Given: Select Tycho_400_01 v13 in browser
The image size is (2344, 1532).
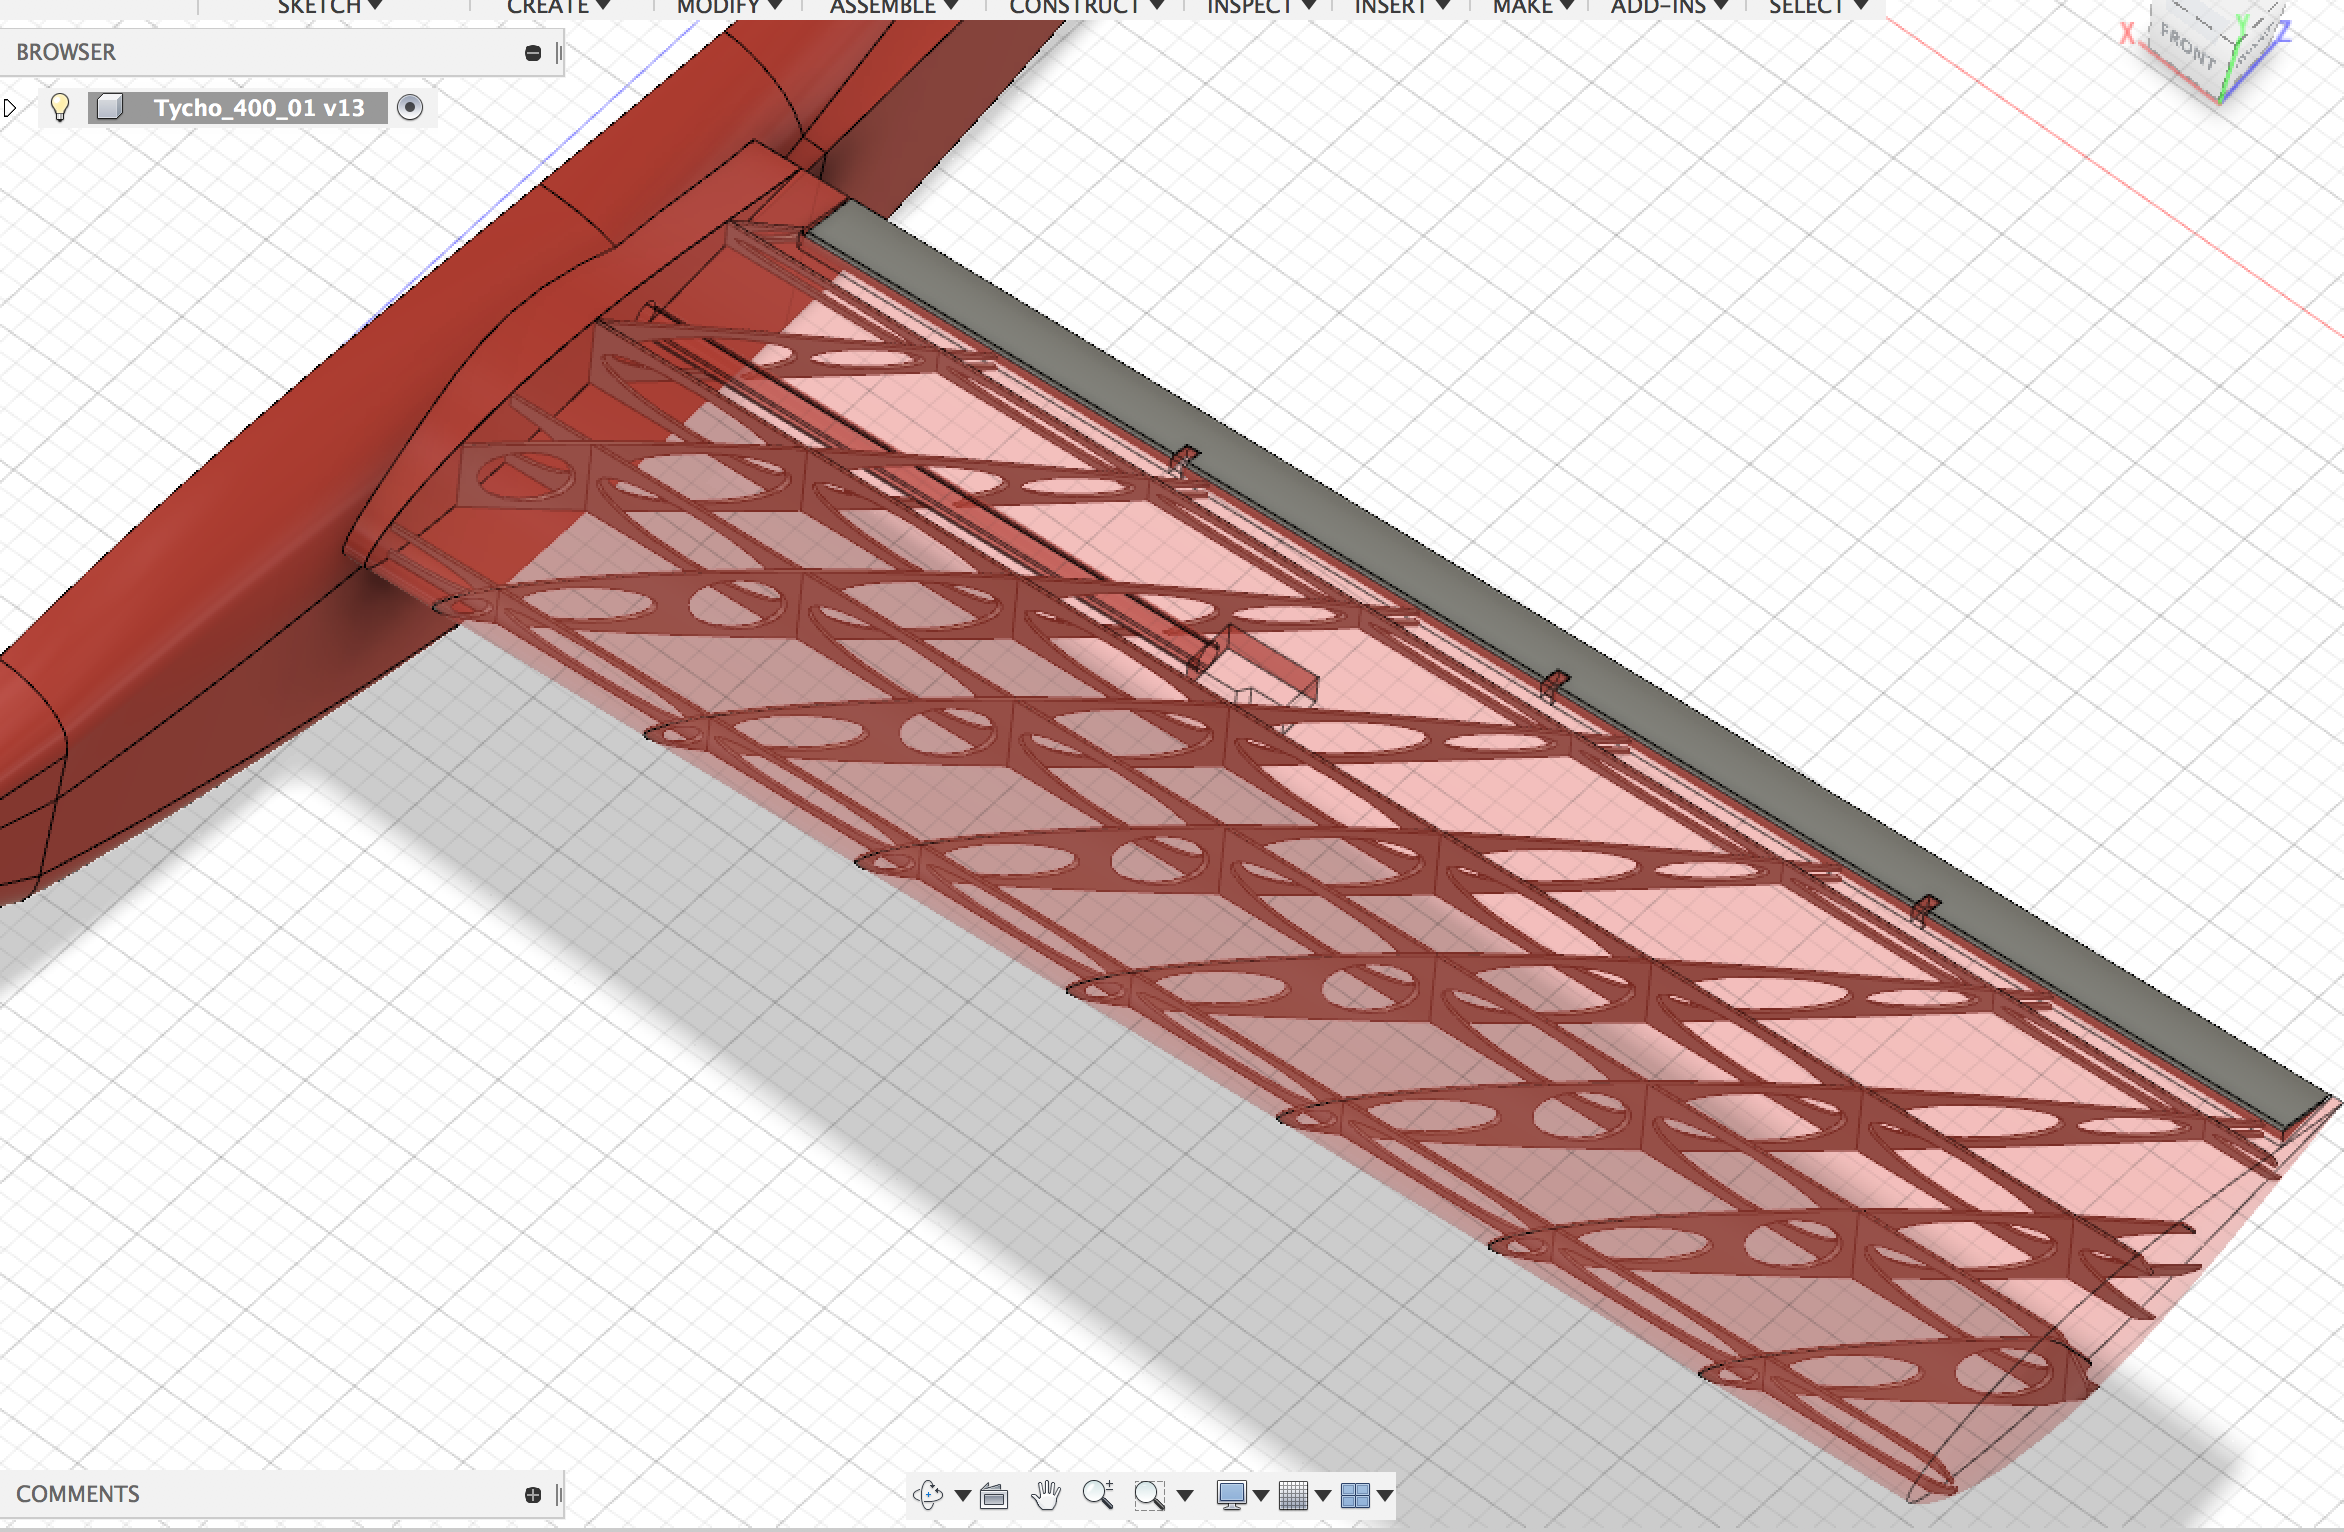Looking at the screenshot, I should tap(258, 108).
